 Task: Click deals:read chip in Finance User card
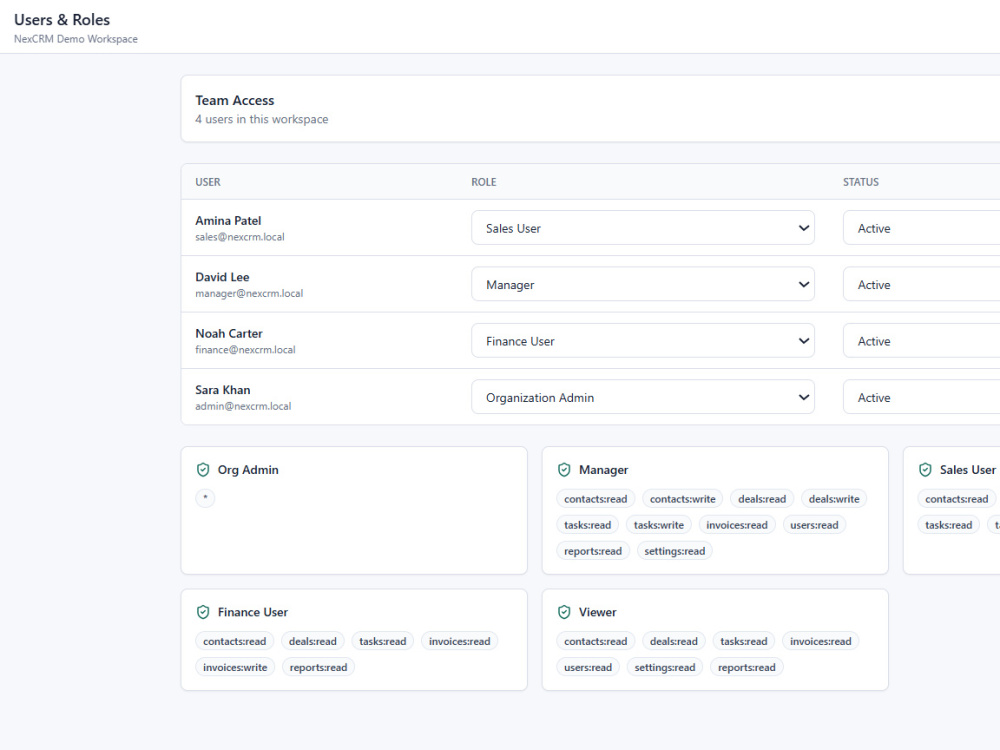pos(312,641)
